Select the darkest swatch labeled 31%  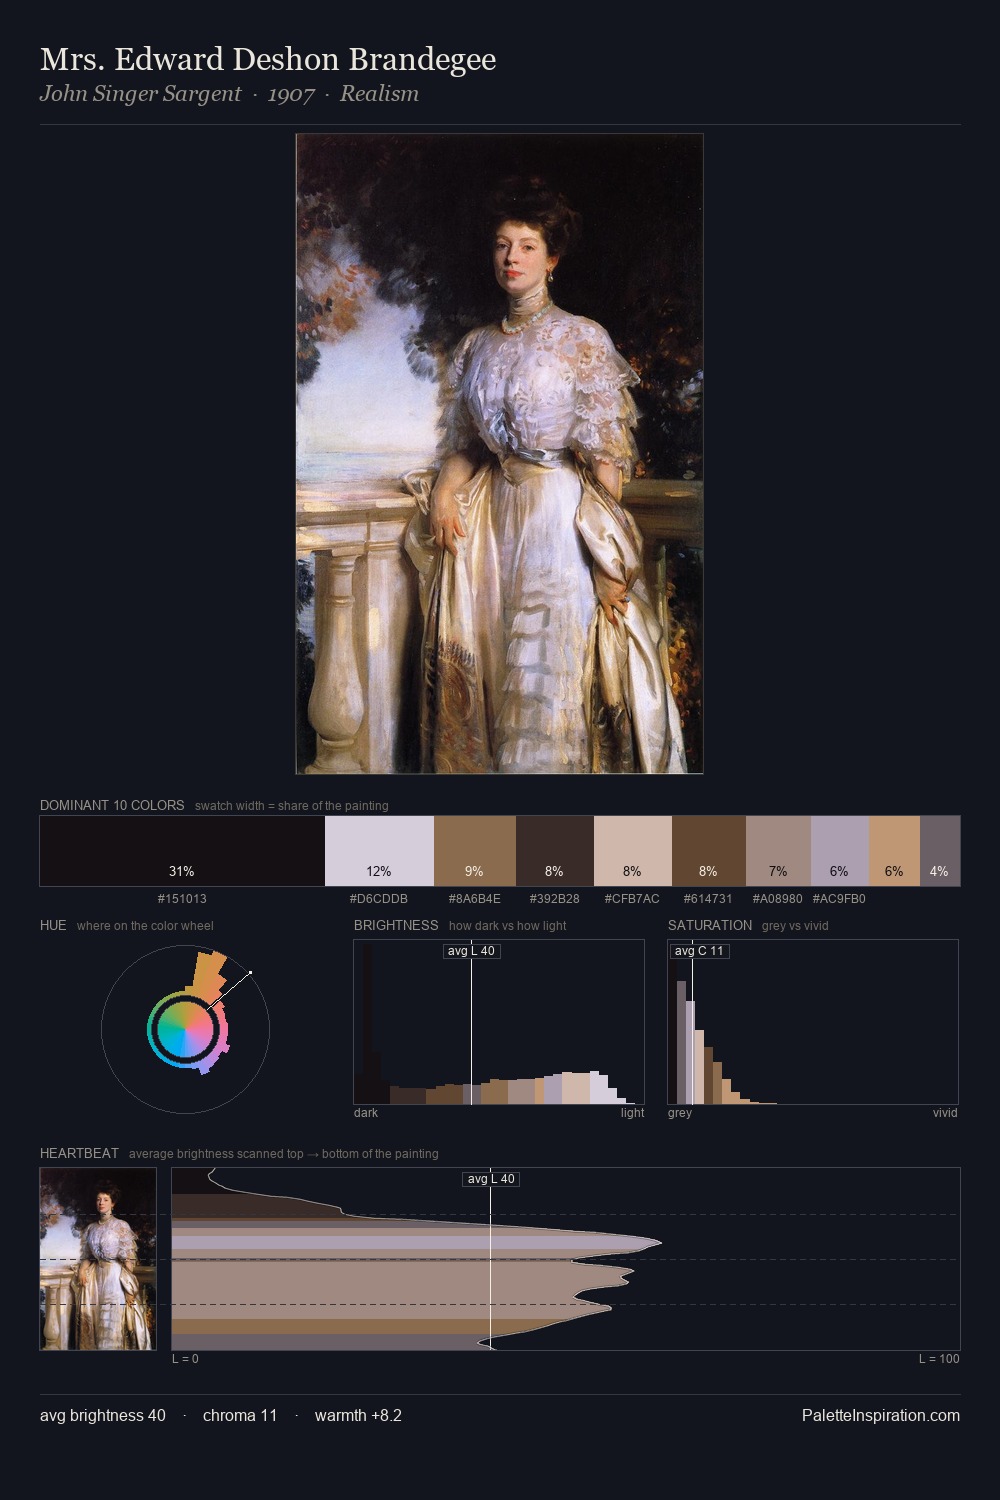pos(182,851)
